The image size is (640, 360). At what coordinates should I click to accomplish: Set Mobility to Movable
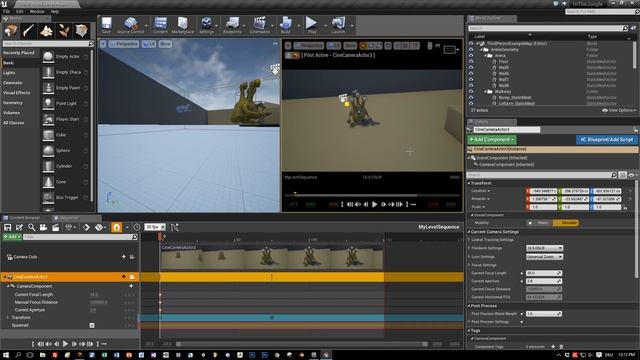(x=565, y=223)
